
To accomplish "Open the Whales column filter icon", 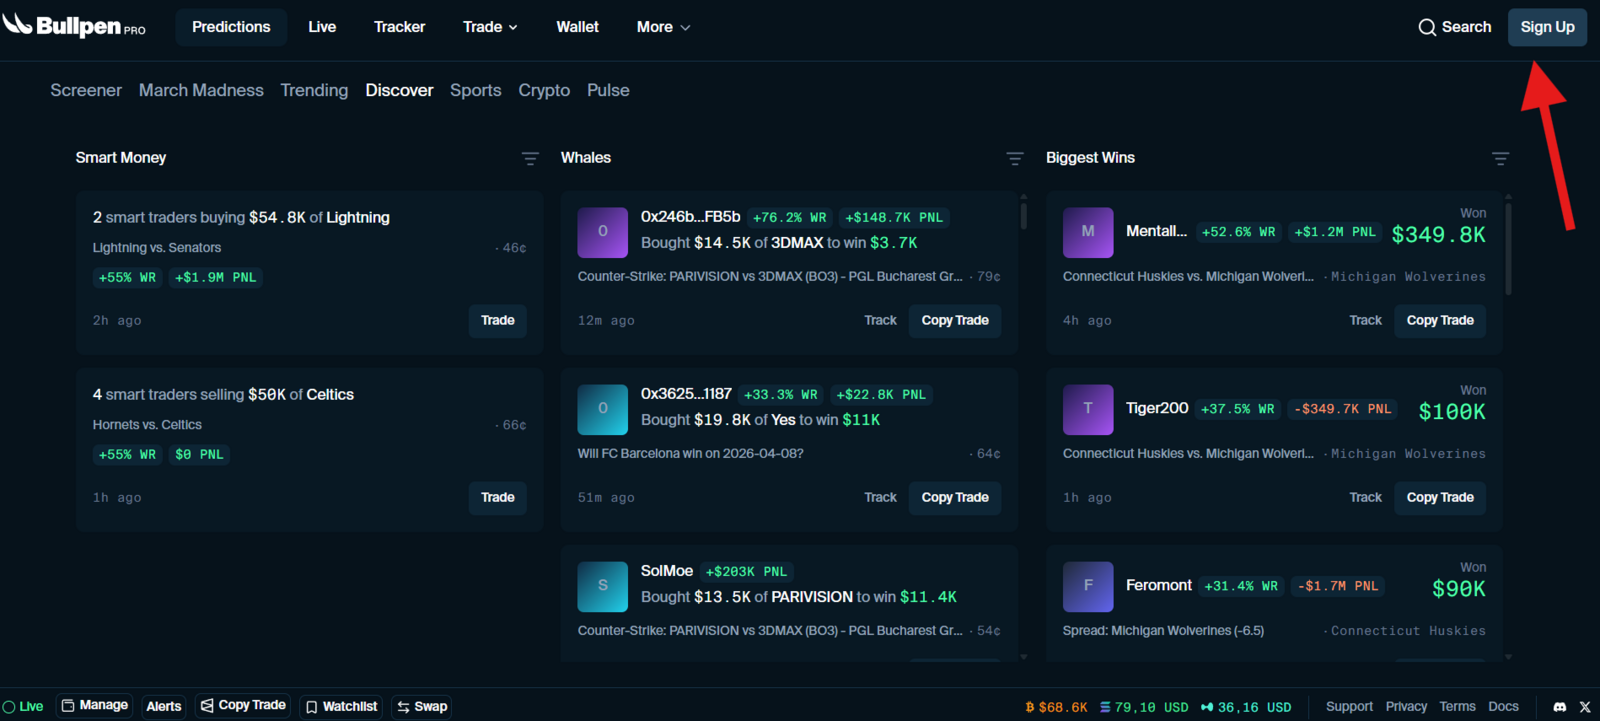I will coord(1015,158).
